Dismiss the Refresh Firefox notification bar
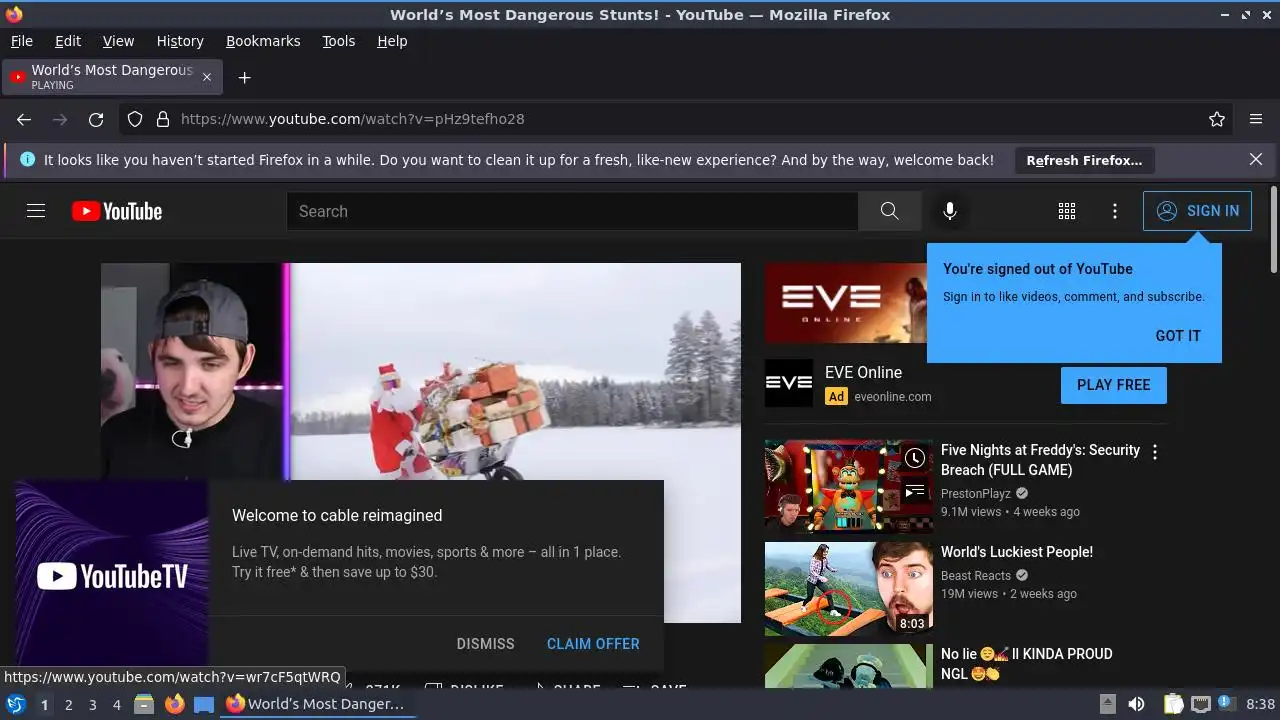This screenshot has height=720, width=1280. tap(1256, 159)
